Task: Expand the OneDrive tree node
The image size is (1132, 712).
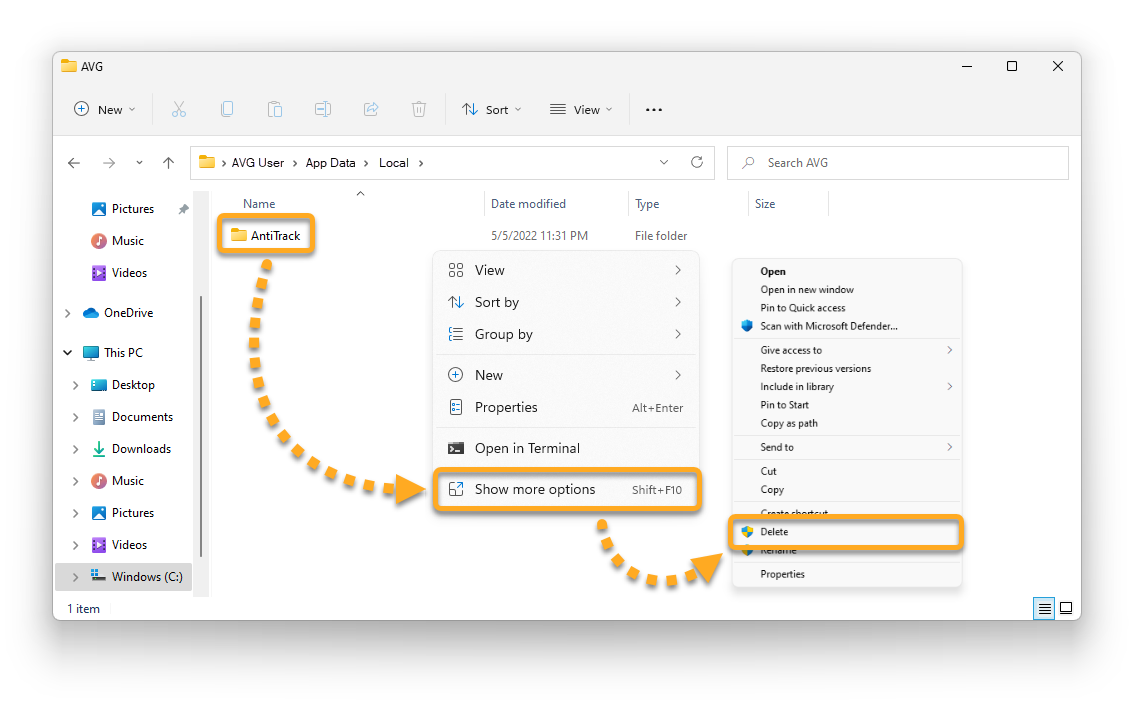Action: 68,313
